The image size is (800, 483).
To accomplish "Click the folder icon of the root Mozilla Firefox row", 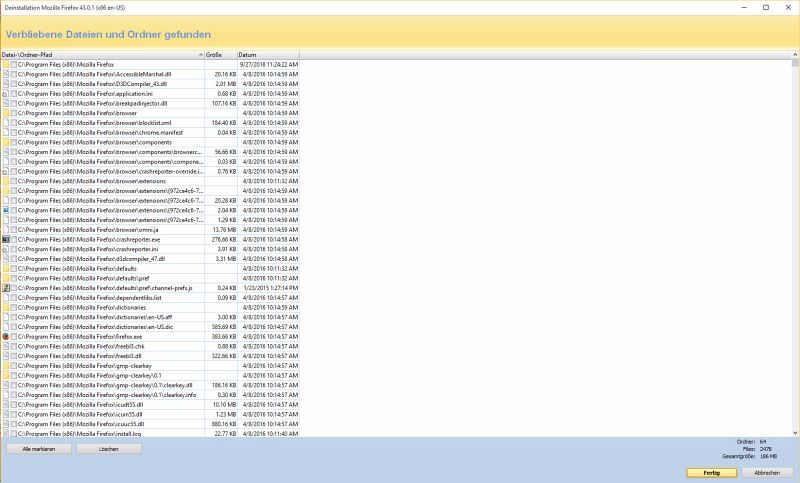I will (6, 65).
